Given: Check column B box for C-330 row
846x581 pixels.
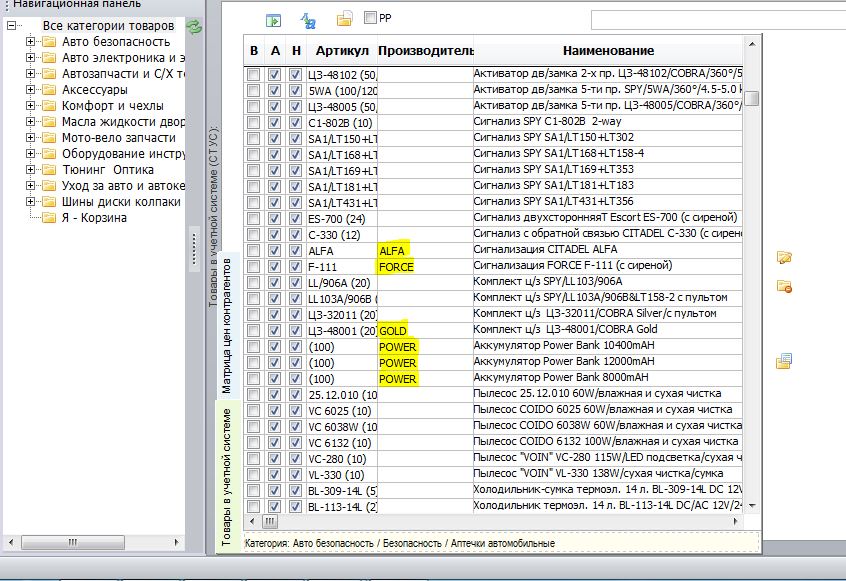Looking at the screenshot, I should pyautogui.click(x=253, y=235).
